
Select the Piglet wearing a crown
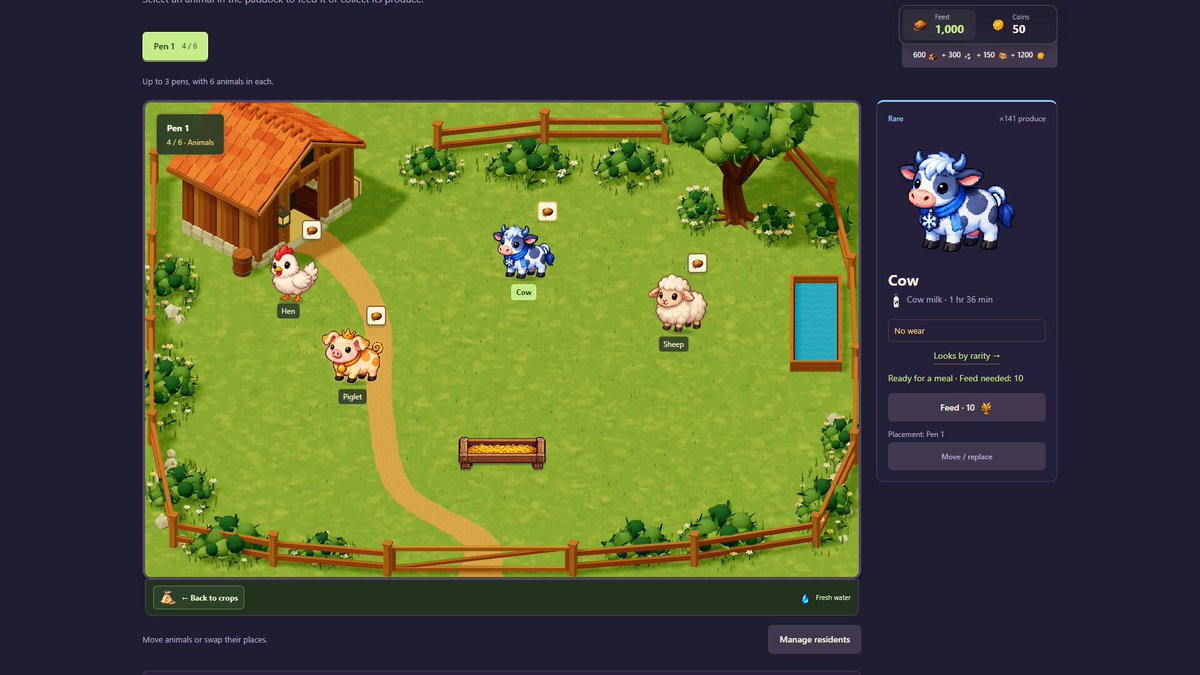point(352,356)
